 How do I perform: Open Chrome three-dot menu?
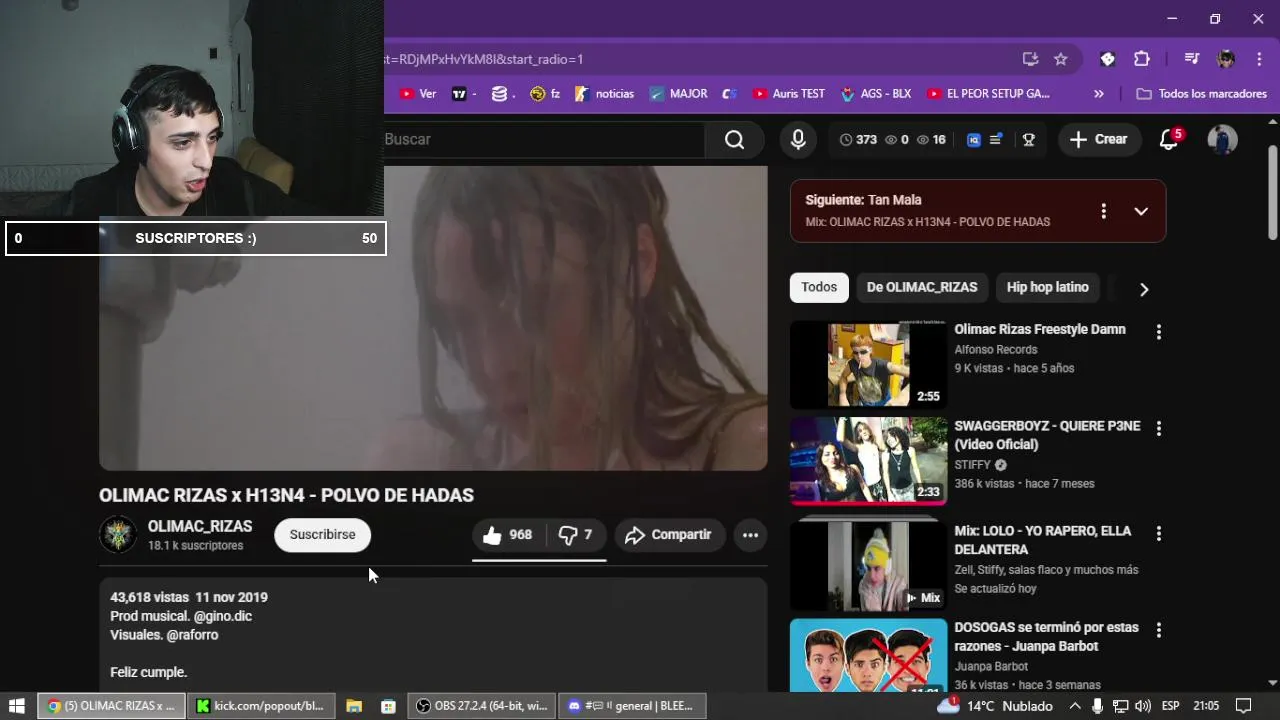(x=1259, y=59)
